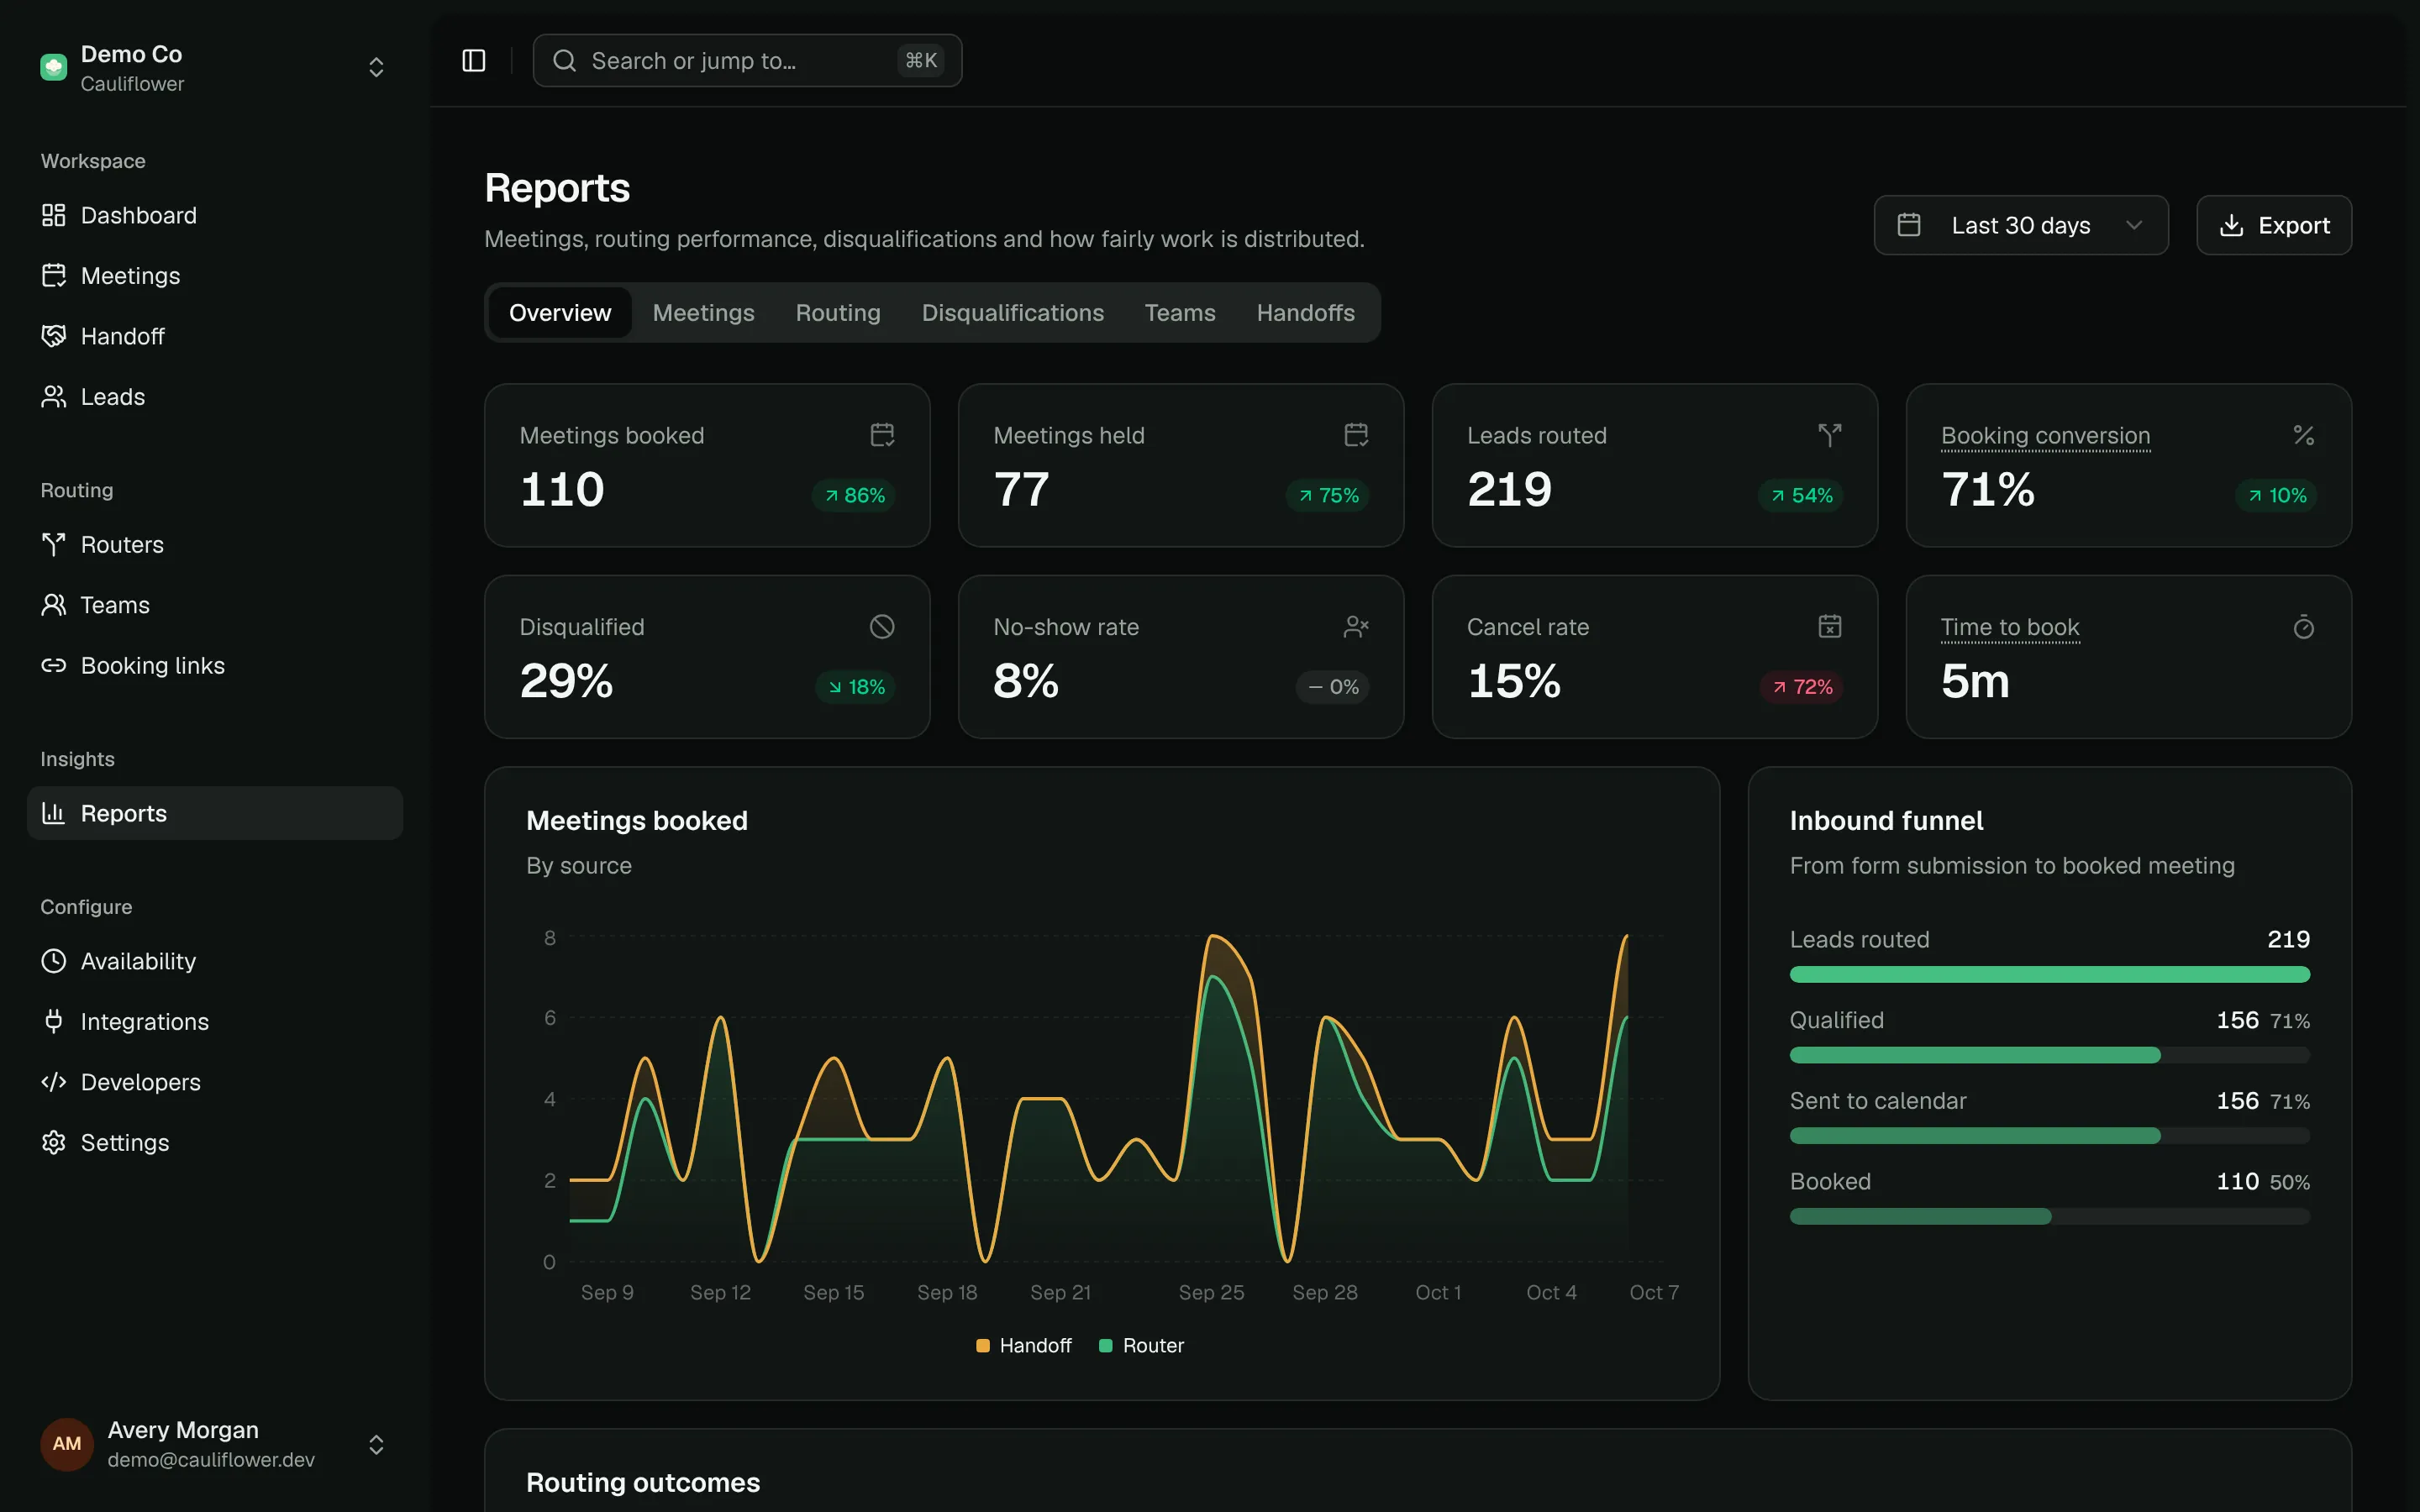This screenshot has width=2420, height=1512.
Task: Select Reports in the sidebar
Action: pos(215,813)
